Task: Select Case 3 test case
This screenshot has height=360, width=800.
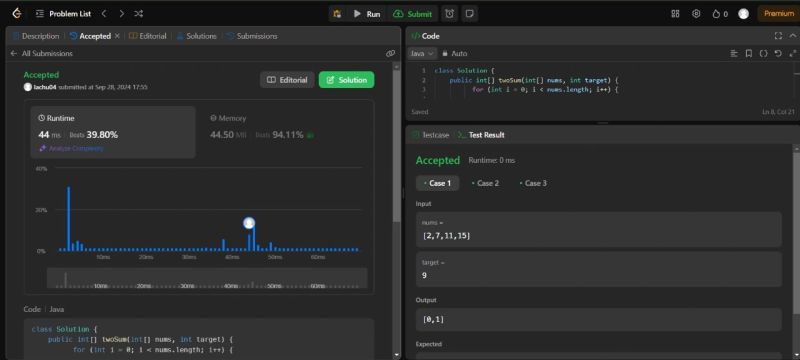Action: [x=533, y=183]
